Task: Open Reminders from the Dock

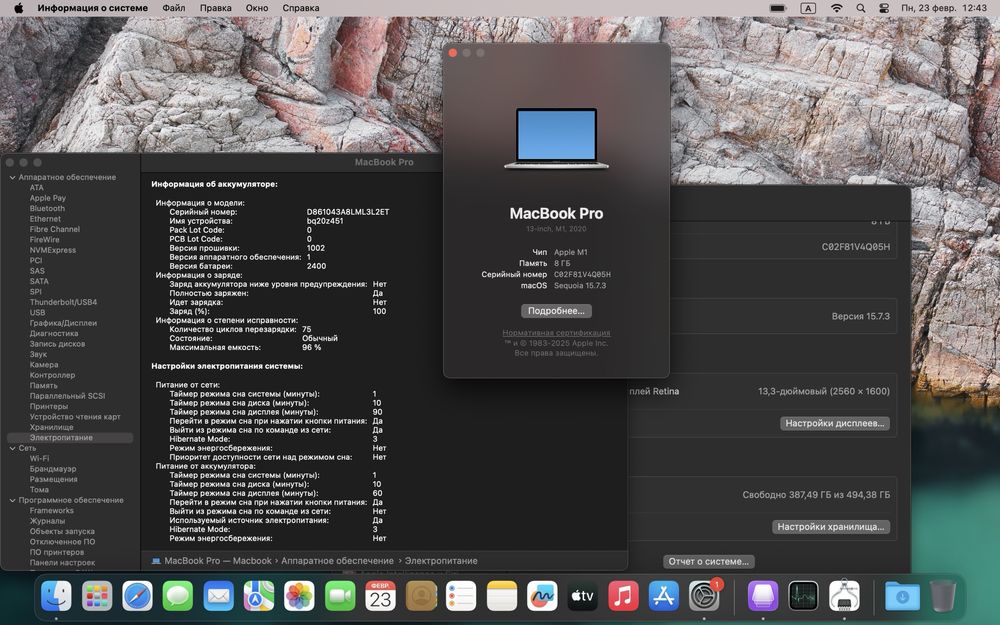Action: (461, 596)
